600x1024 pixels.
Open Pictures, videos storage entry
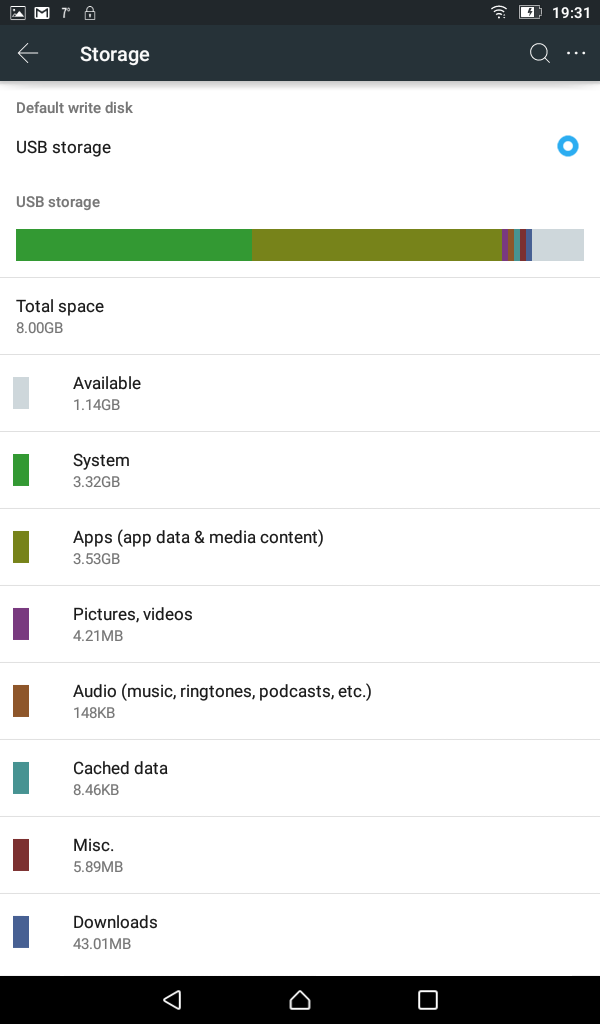pos(300,624)
